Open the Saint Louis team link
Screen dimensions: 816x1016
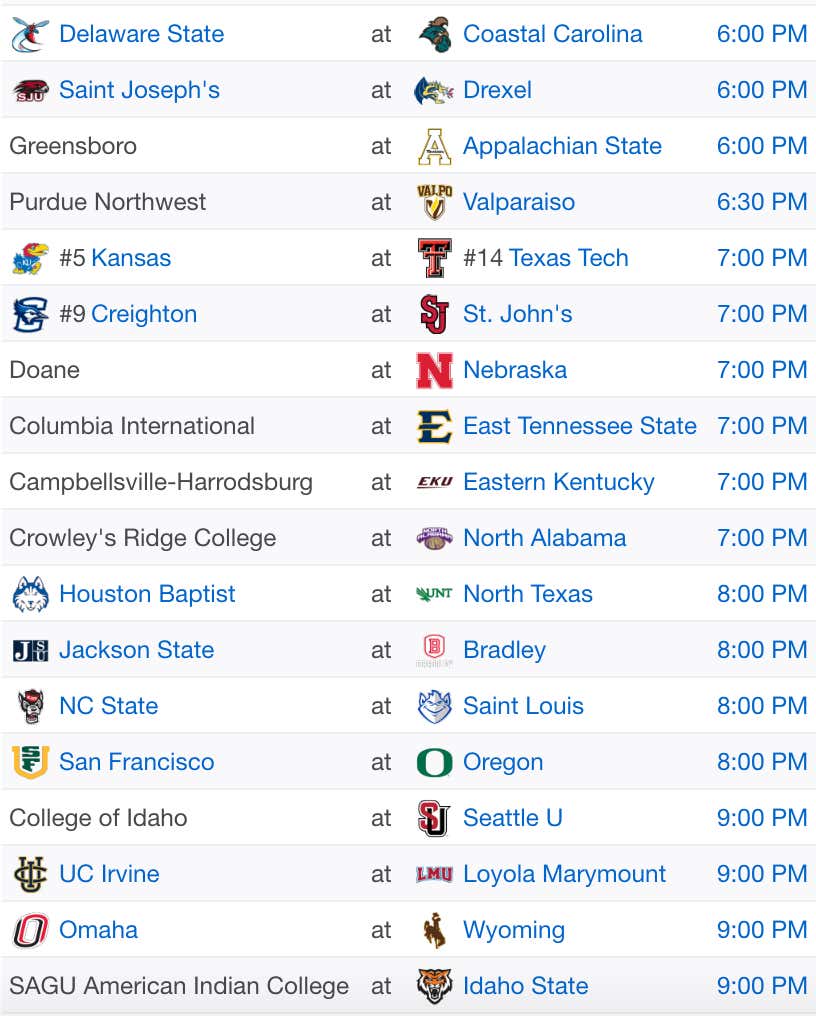coord(523,706)
